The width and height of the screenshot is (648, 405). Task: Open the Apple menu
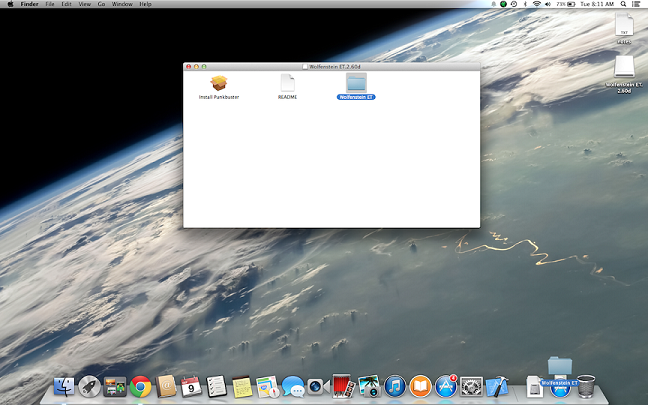[10, 4]
